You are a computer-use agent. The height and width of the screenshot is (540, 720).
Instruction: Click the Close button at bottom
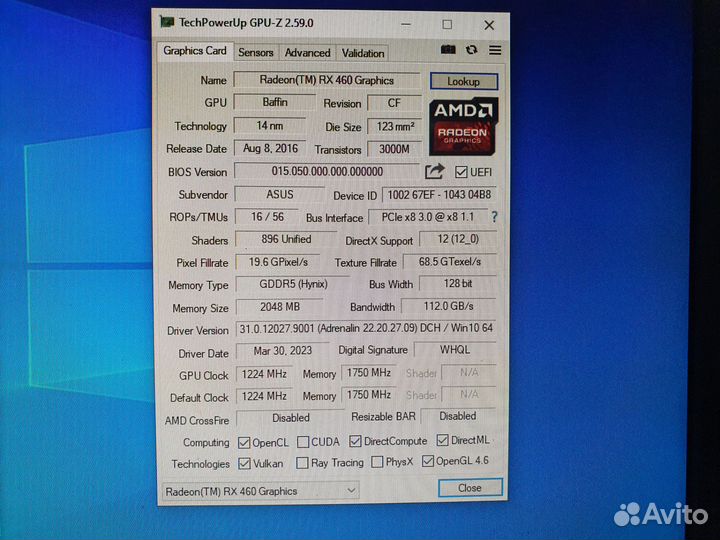470,488
